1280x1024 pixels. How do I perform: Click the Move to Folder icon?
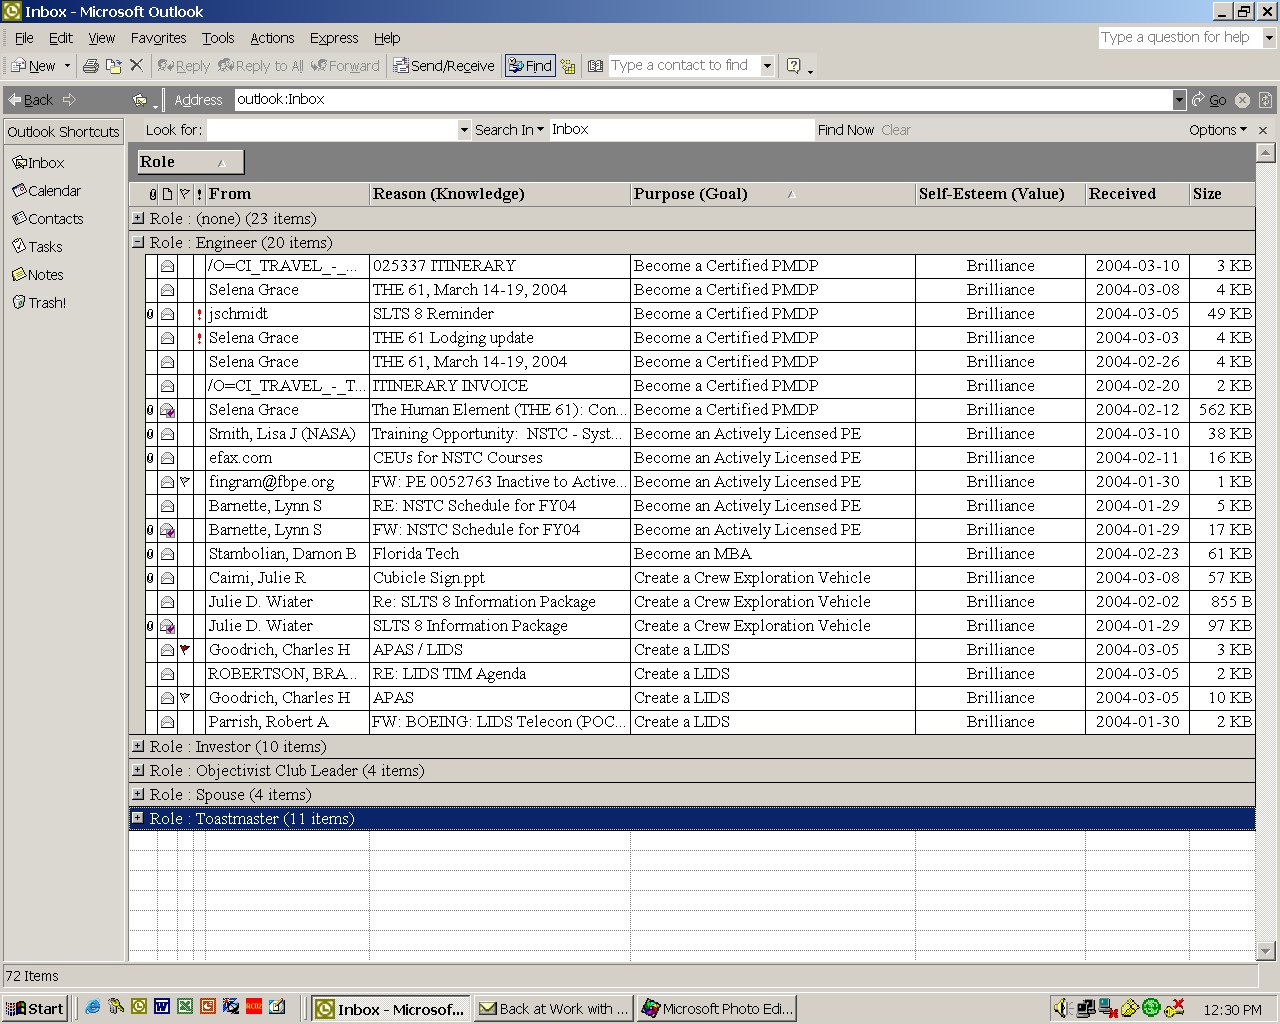pos(114,66)
